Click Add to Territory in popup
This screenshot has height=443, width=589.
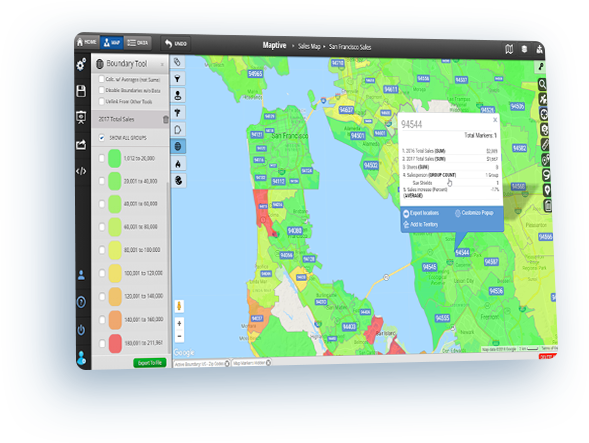point(420,224)
